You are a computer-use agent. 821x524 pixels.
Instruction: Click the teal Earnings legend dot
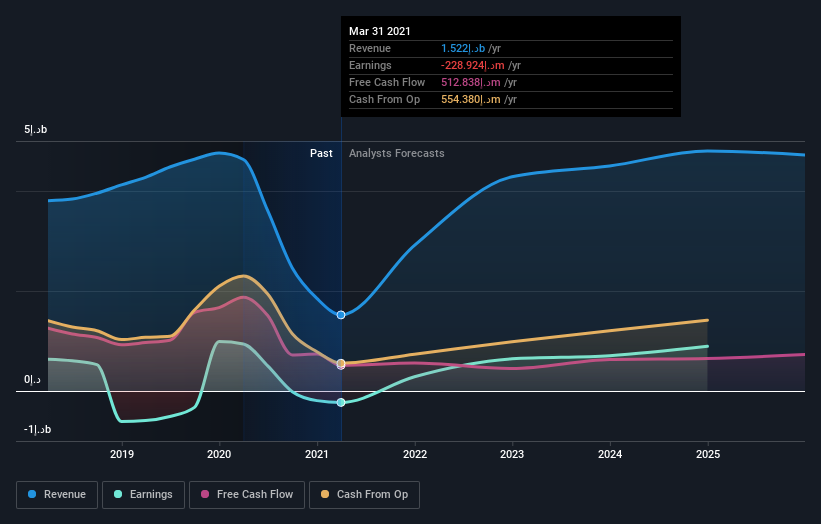(118, 494)
